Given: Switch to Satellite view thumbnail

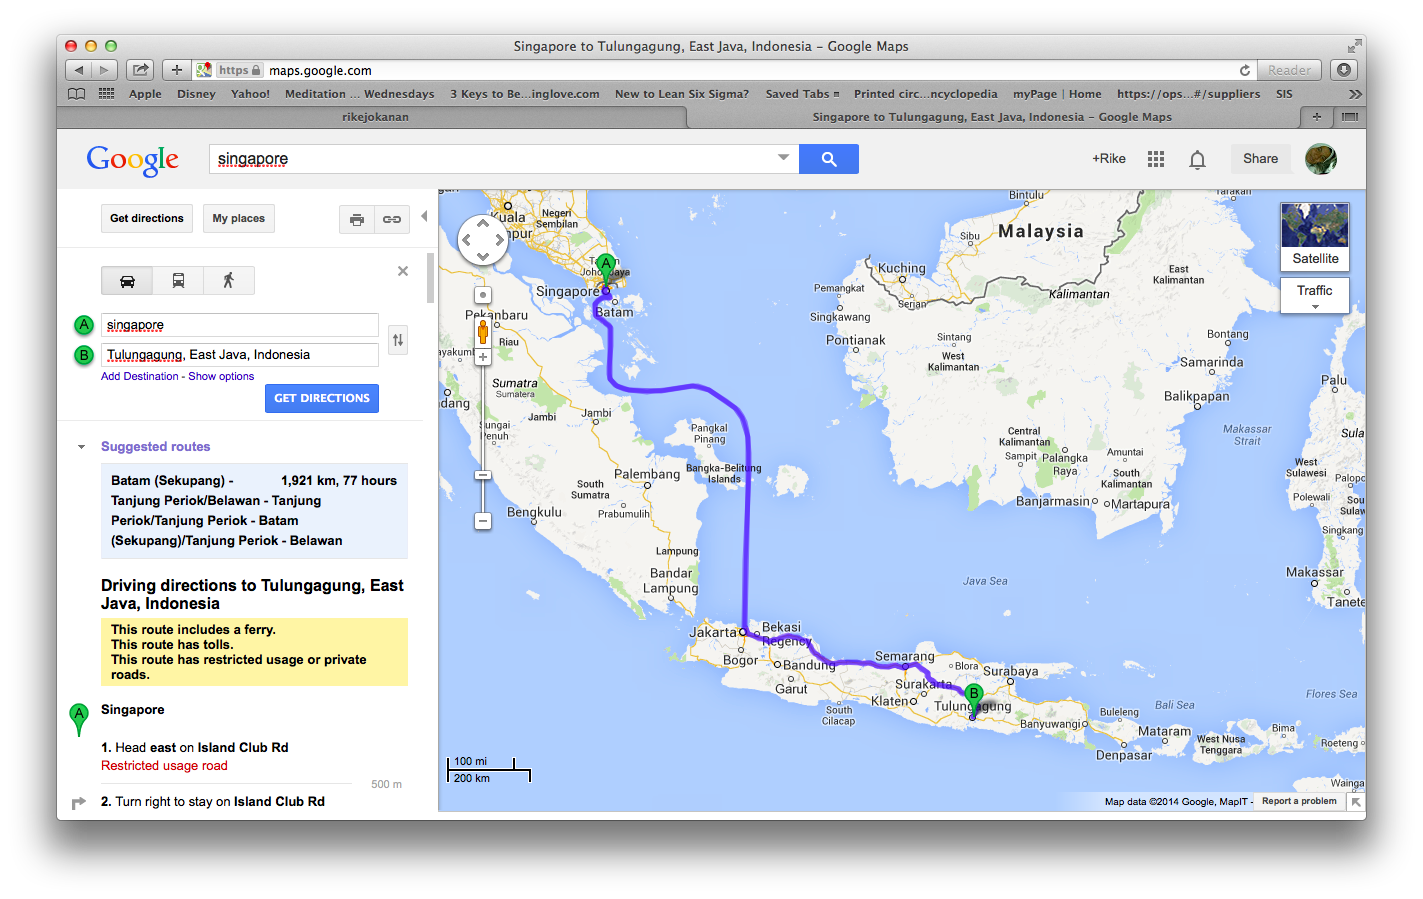Looking at the screenshot, I should [x=1314, y=236].
